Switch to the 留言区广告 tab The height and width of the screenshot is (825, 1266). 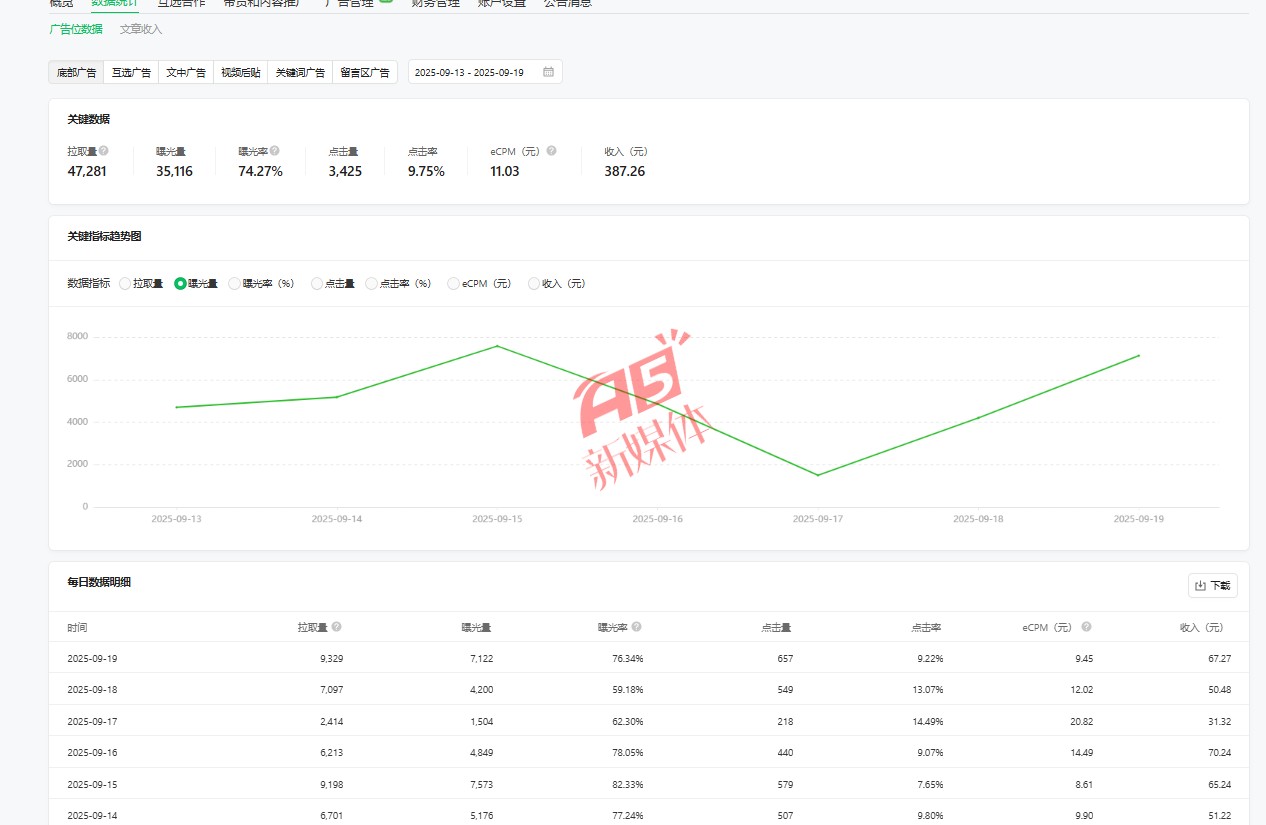(x=365, y=72)
